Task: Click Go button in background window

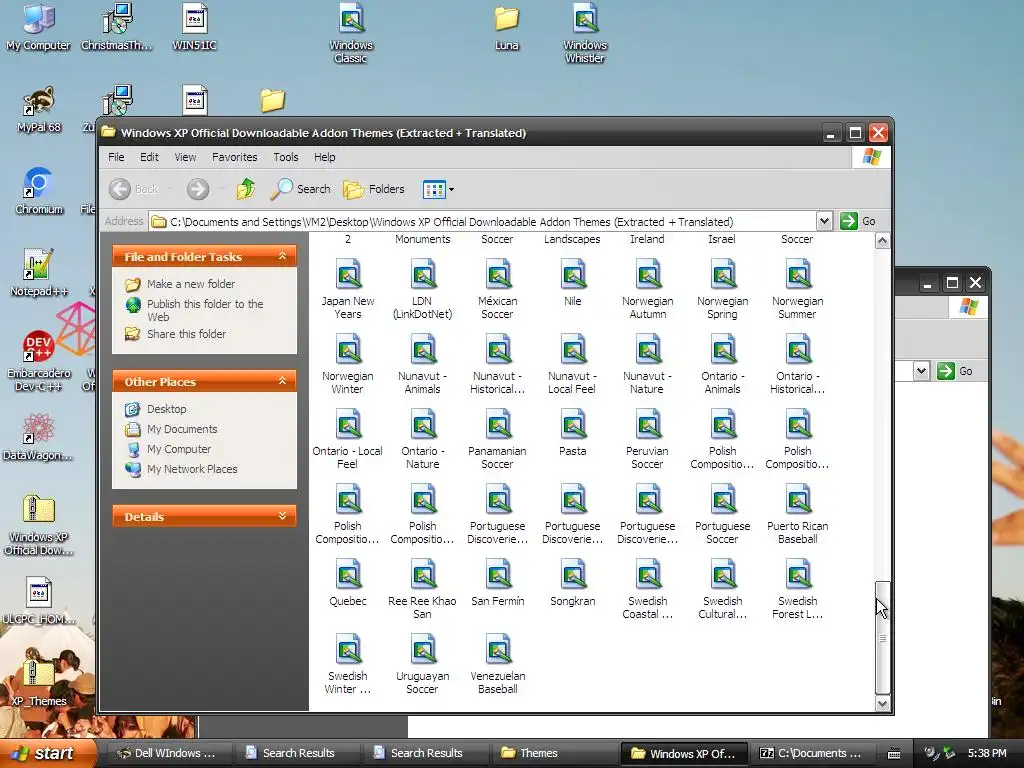Action: (955, 371)
